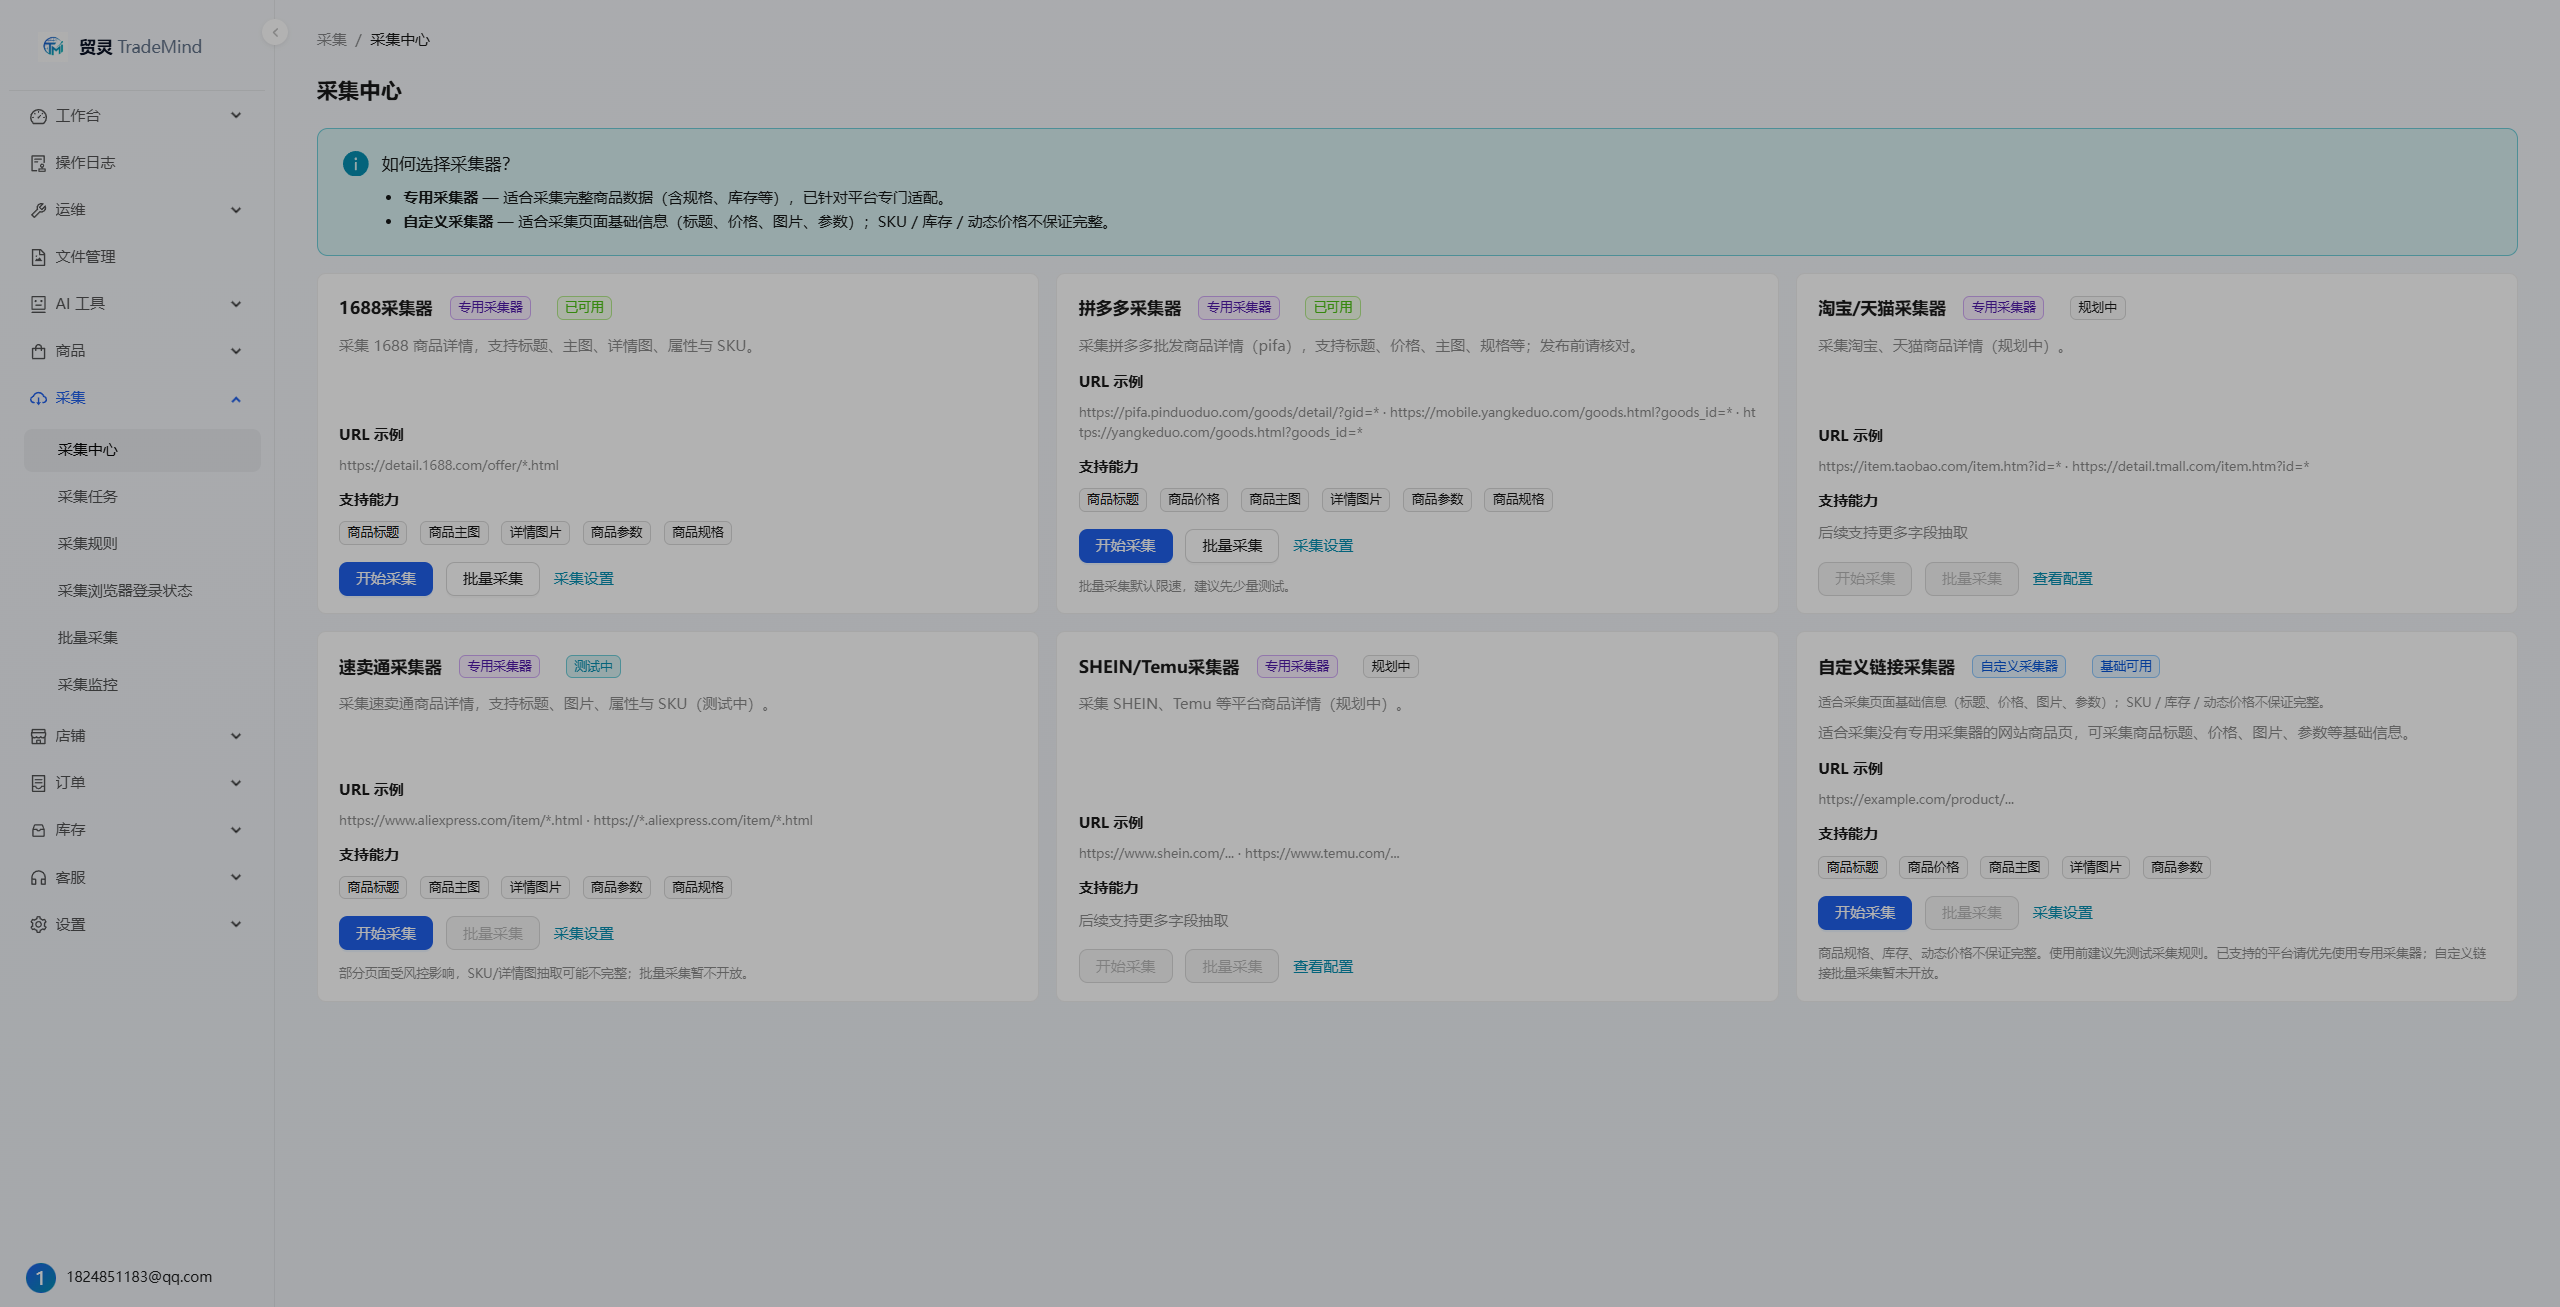Start collecting with the 拼多多采集器

pos(1126,546)
